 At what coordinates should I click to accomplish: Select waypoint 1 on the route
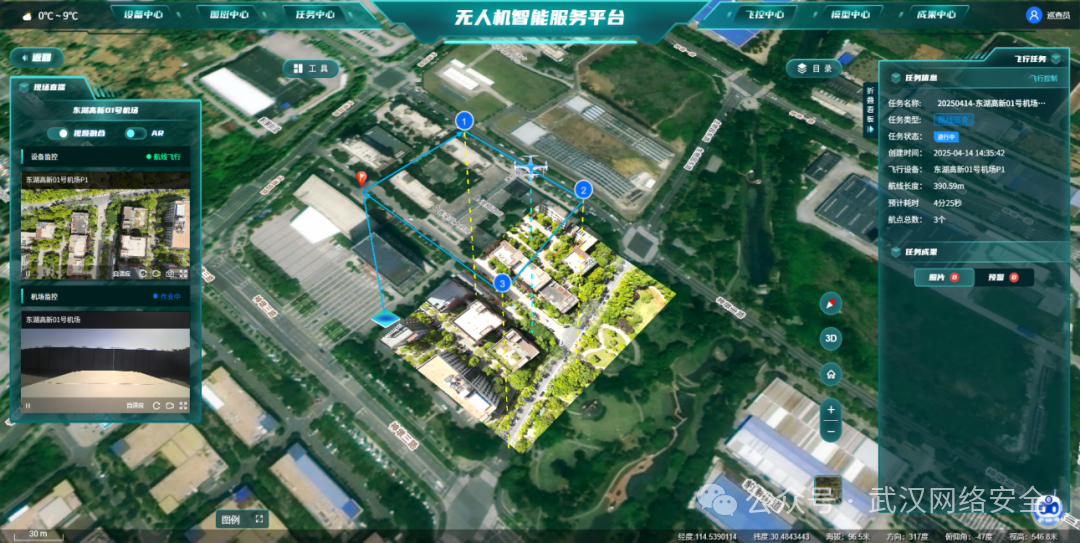[x=465, y=122]
